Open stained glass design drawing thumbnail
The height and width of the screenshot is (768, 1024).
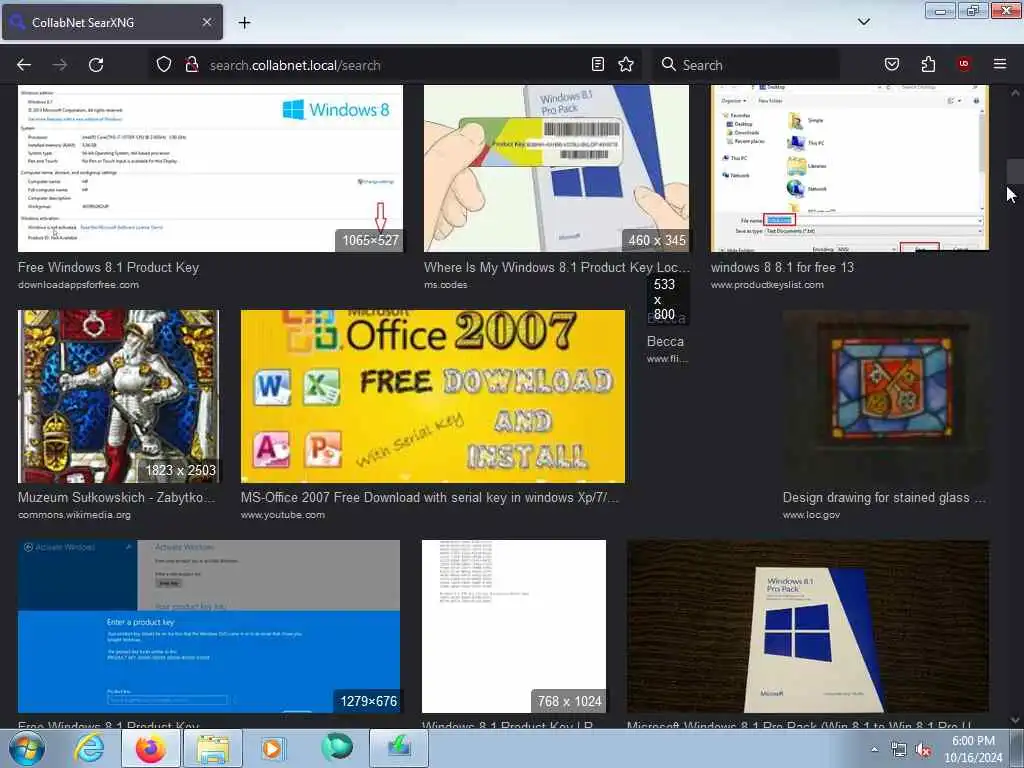886,396
